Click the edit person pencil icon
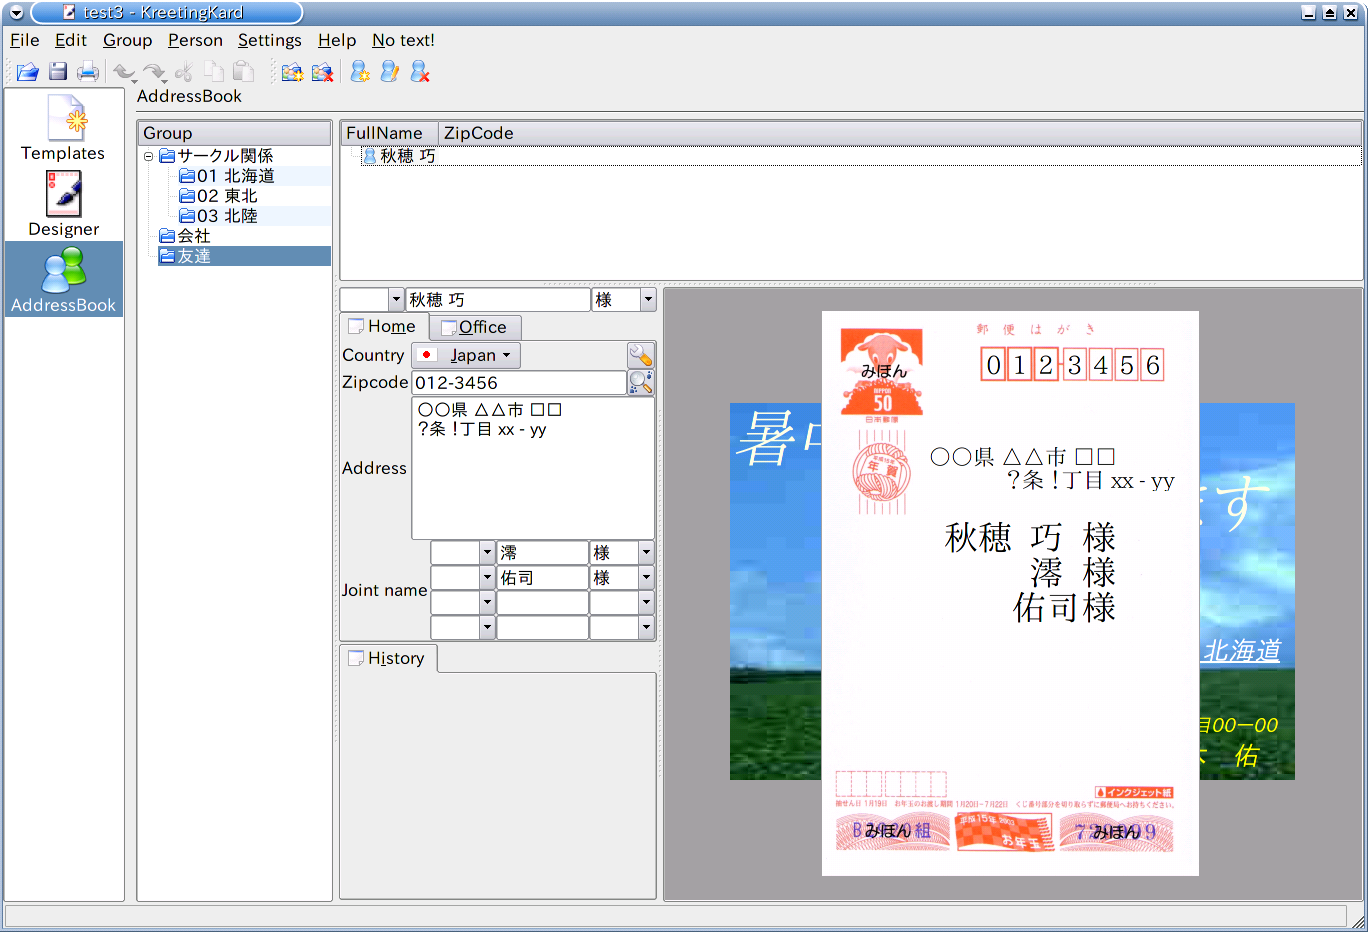Viewport: 1368px width, 932px height. click(390, 72)
